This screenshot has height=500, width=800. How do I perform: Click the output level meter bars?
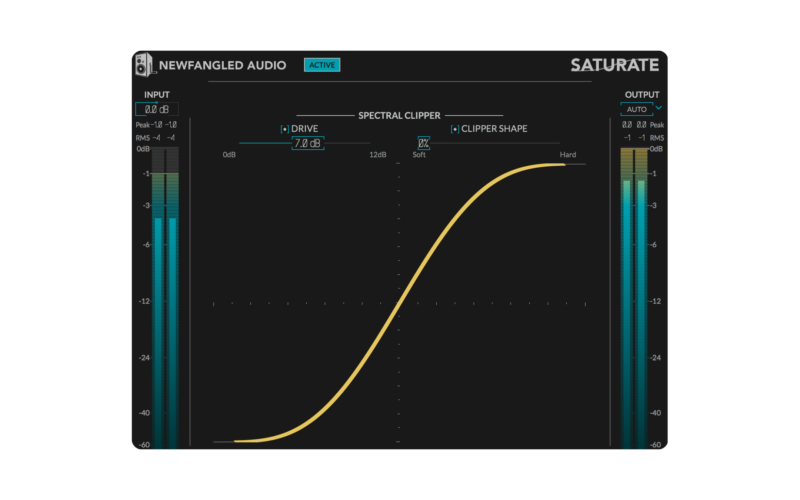coord(634,300)
